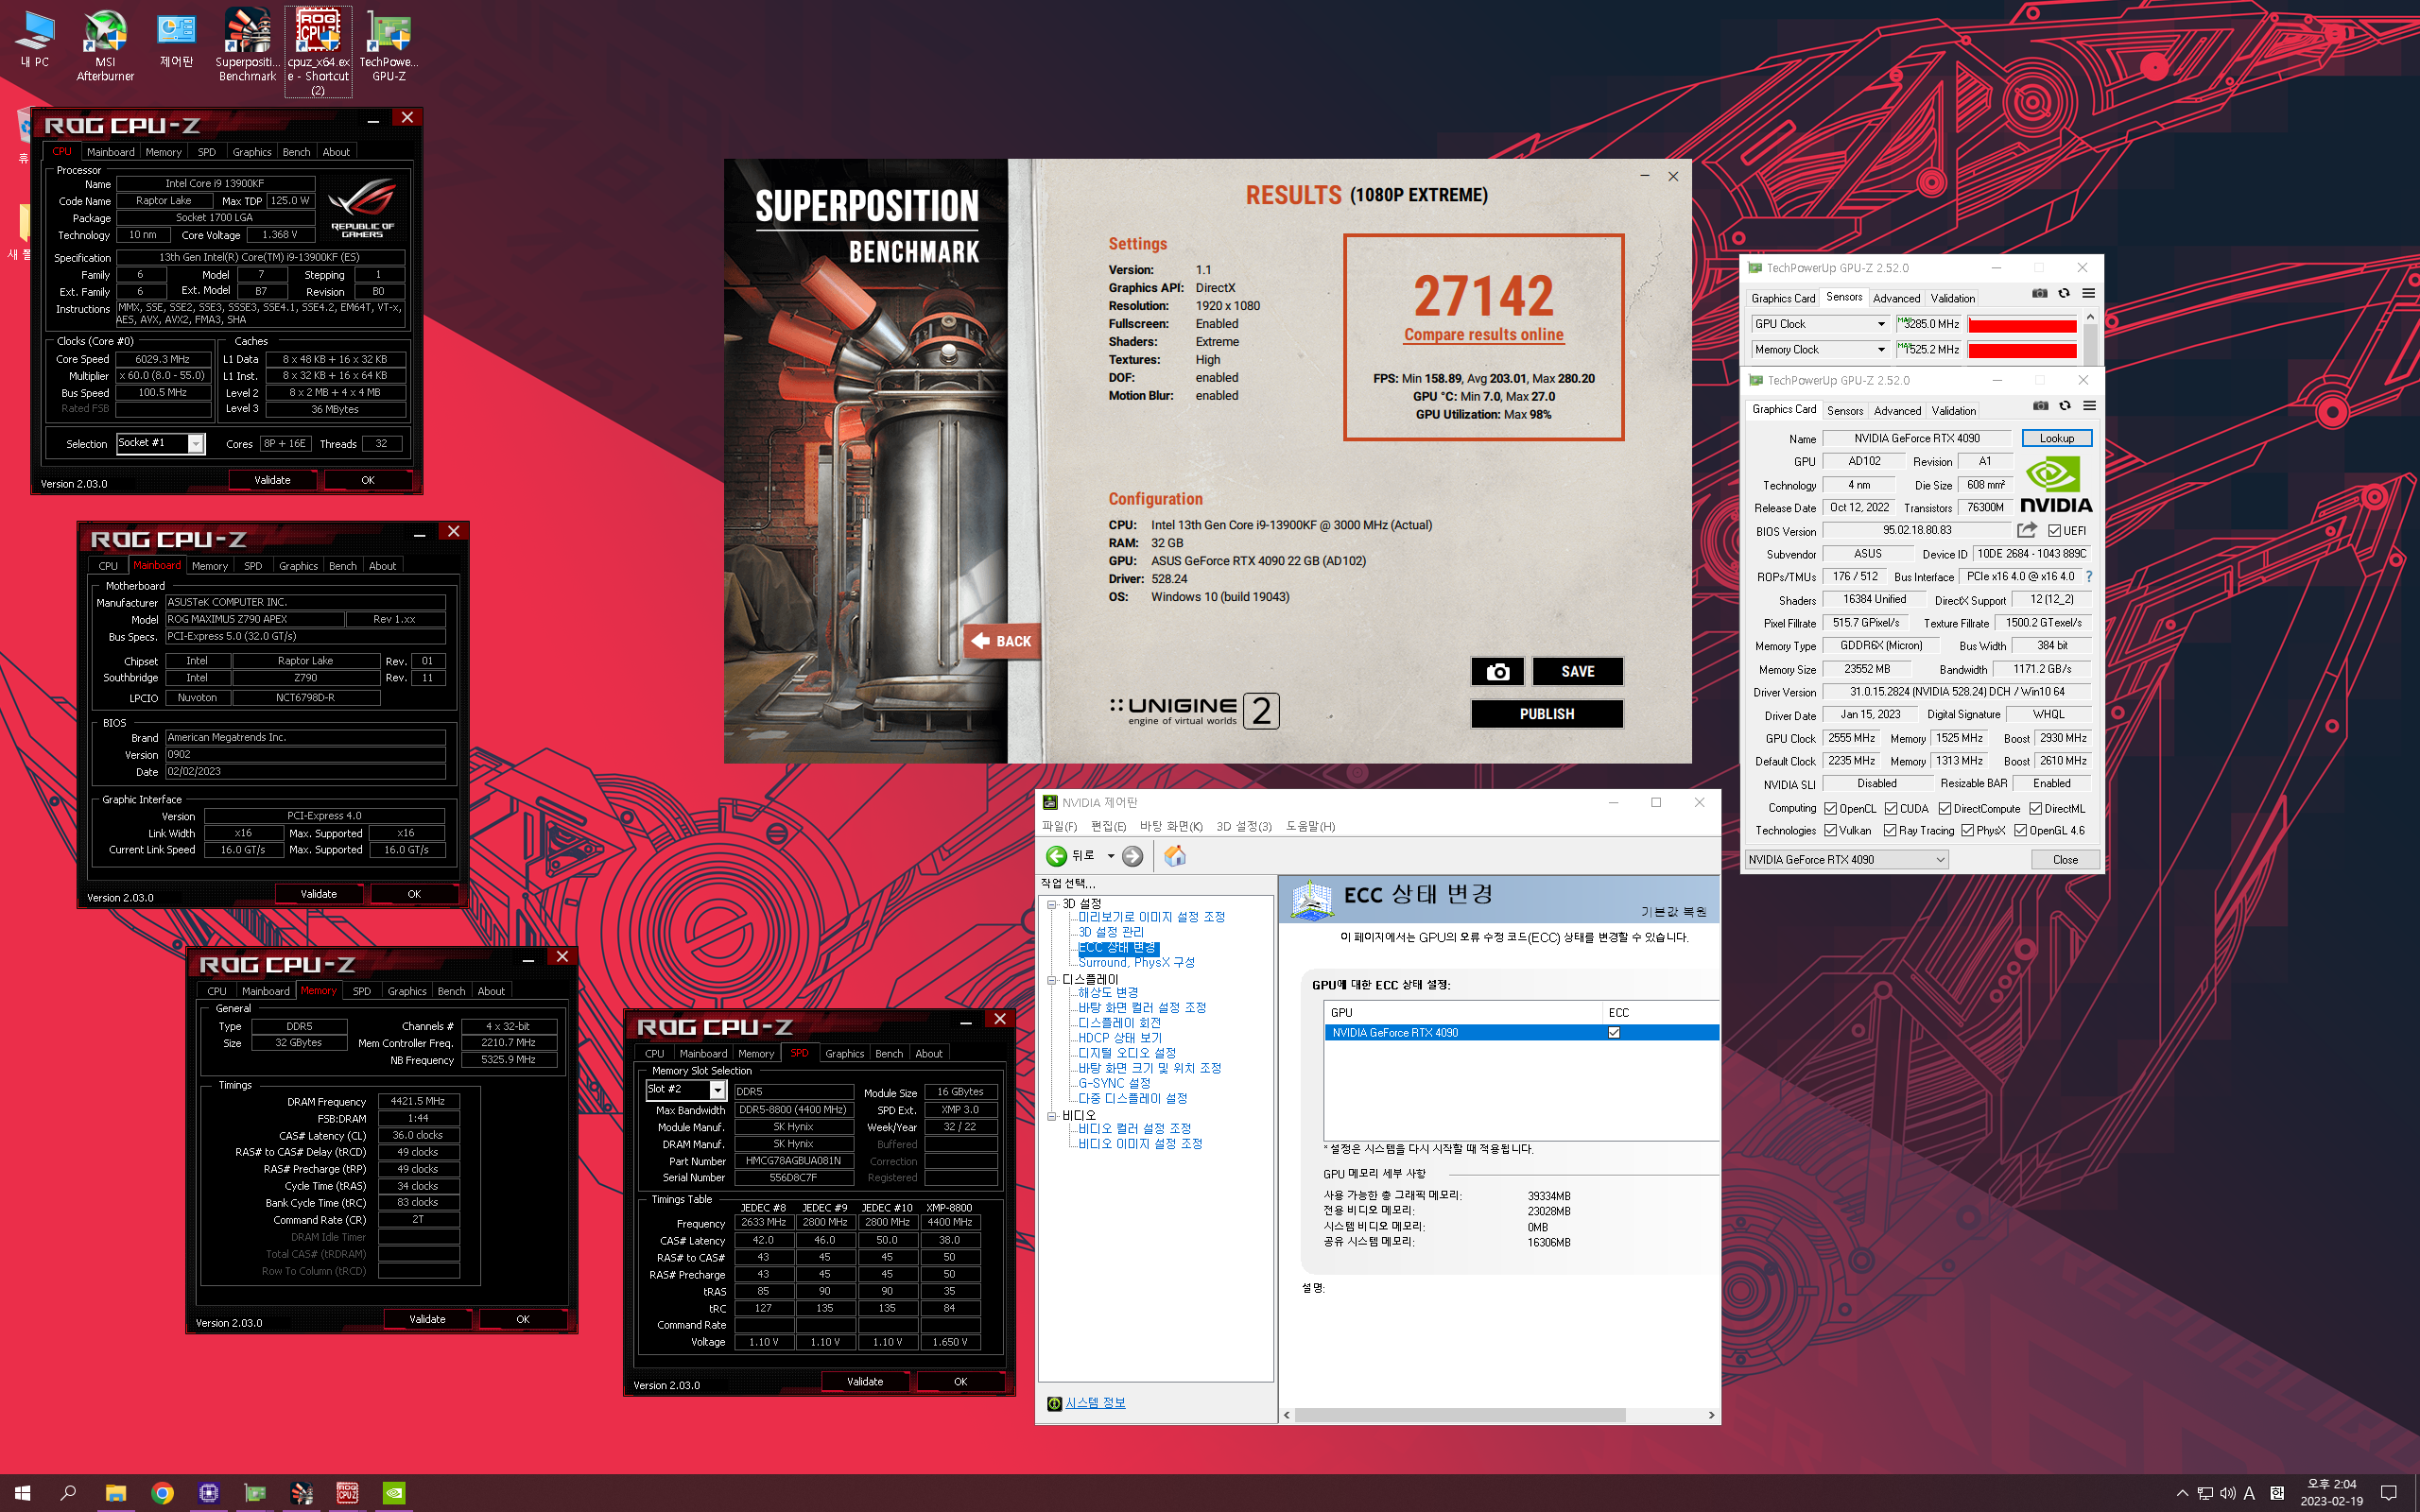This screenshot has height=1512, width=2420.
Task: Open the GPU selector dropdown at GPU-Z bottom
Action: point(1846,860)
